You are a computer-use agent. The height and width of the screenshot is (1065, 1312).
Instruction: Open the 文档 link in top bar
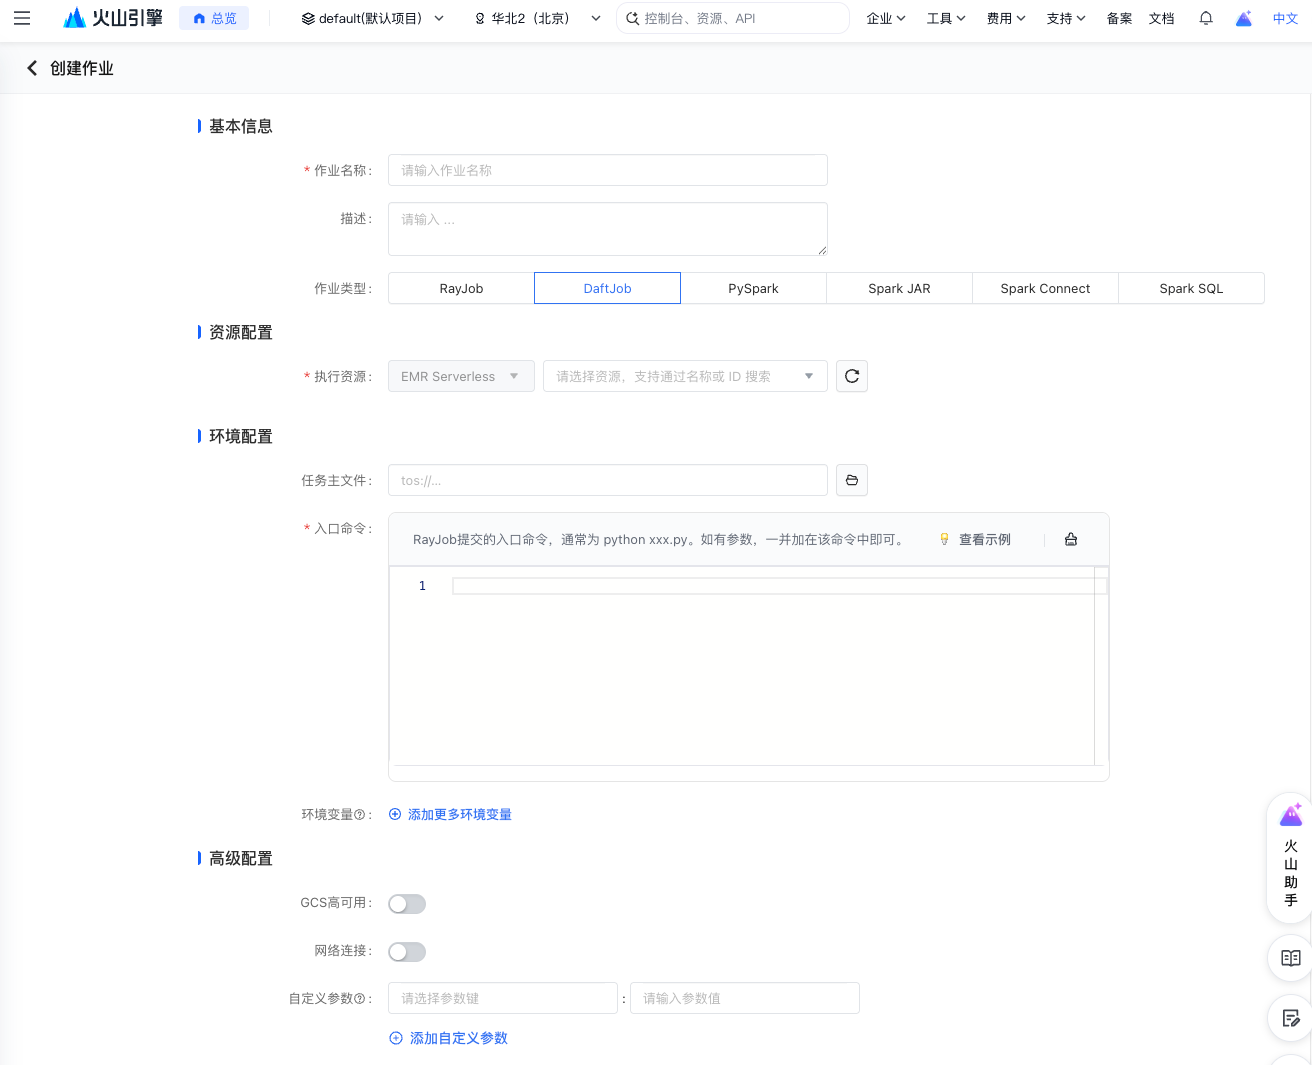pos(1161,18)
